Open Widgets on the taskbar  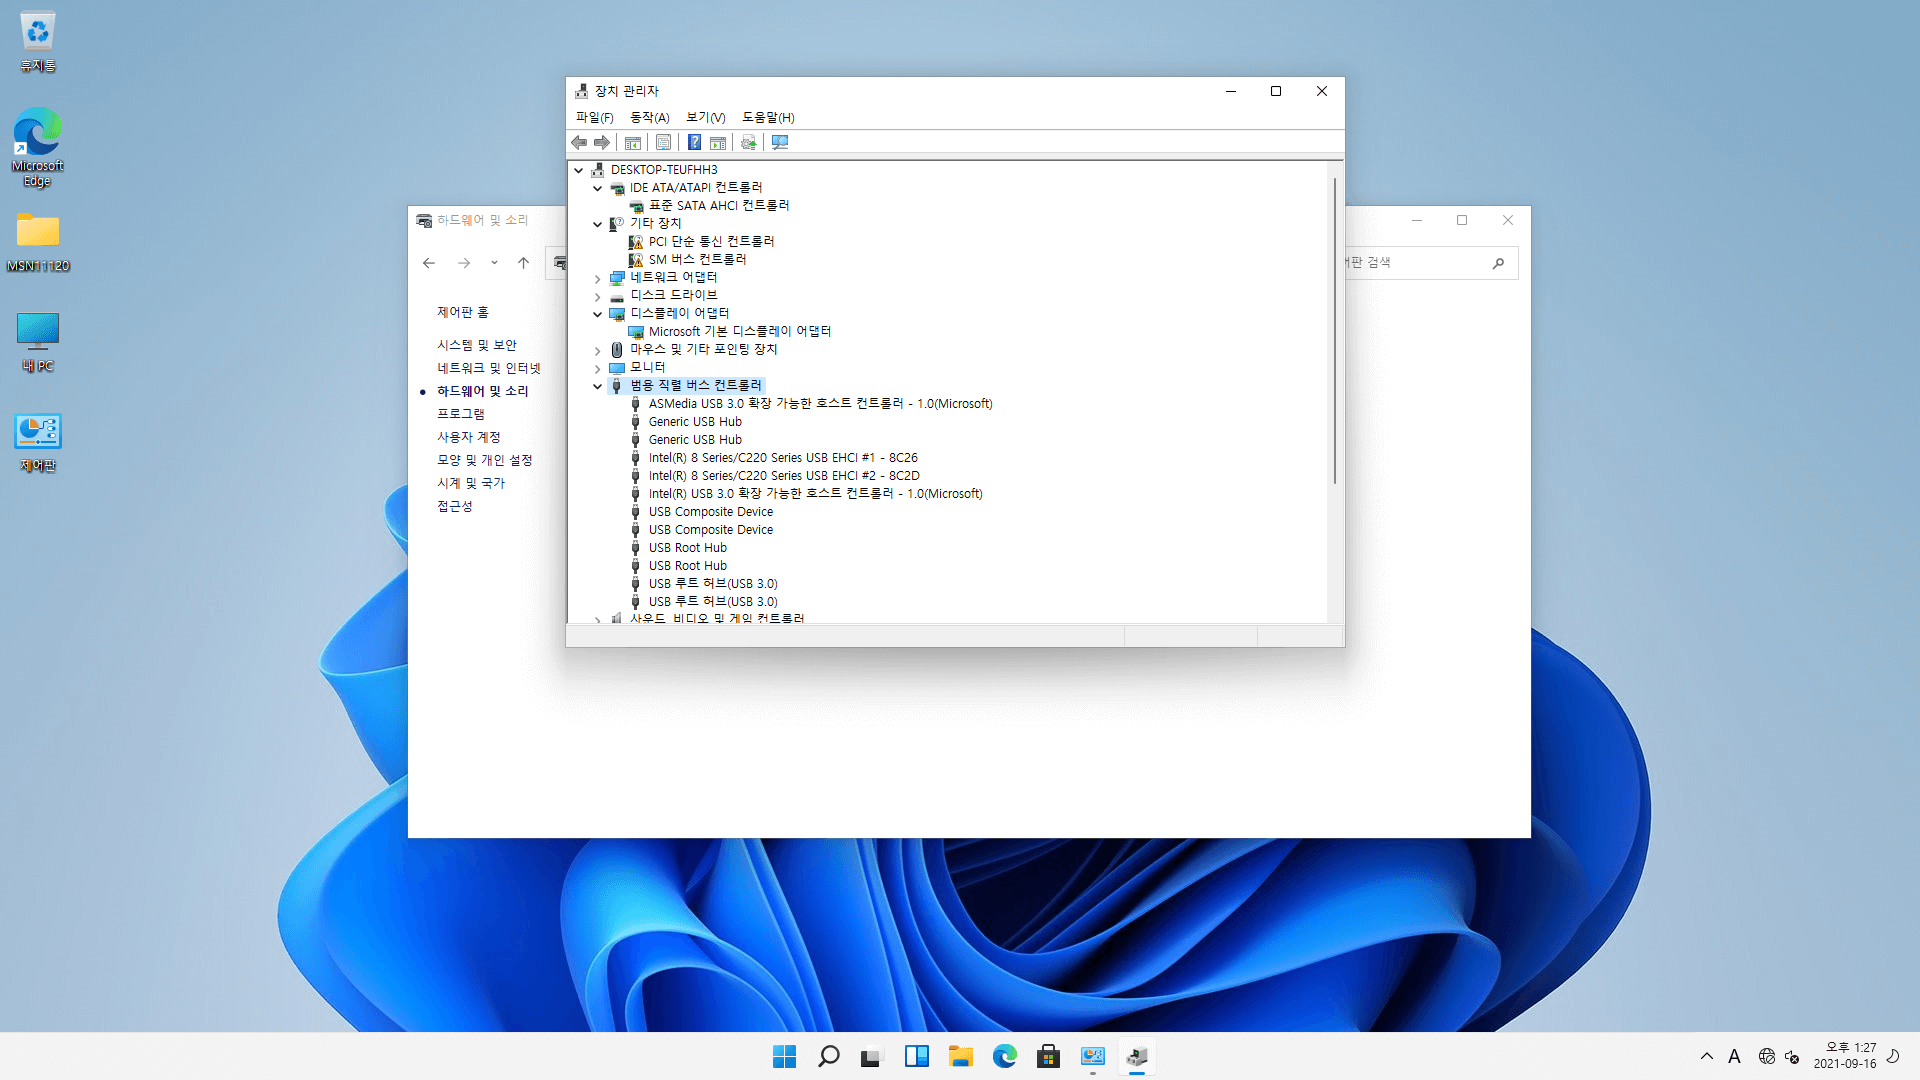click(917, 1056)
